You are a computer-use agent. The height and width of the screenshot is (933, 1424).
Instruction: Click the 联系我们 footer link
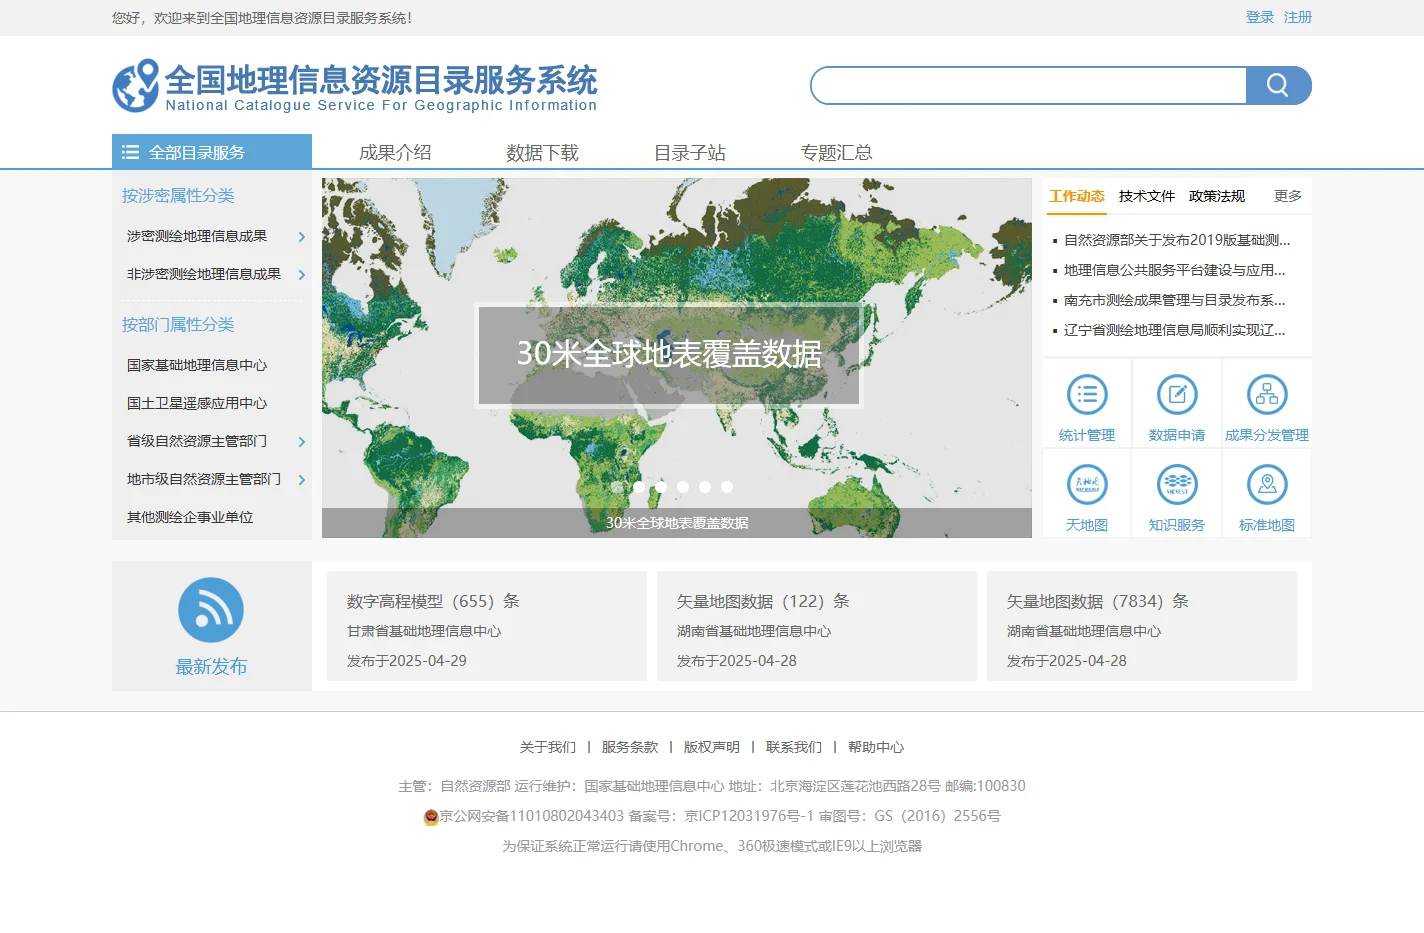[x=794, y=747]
